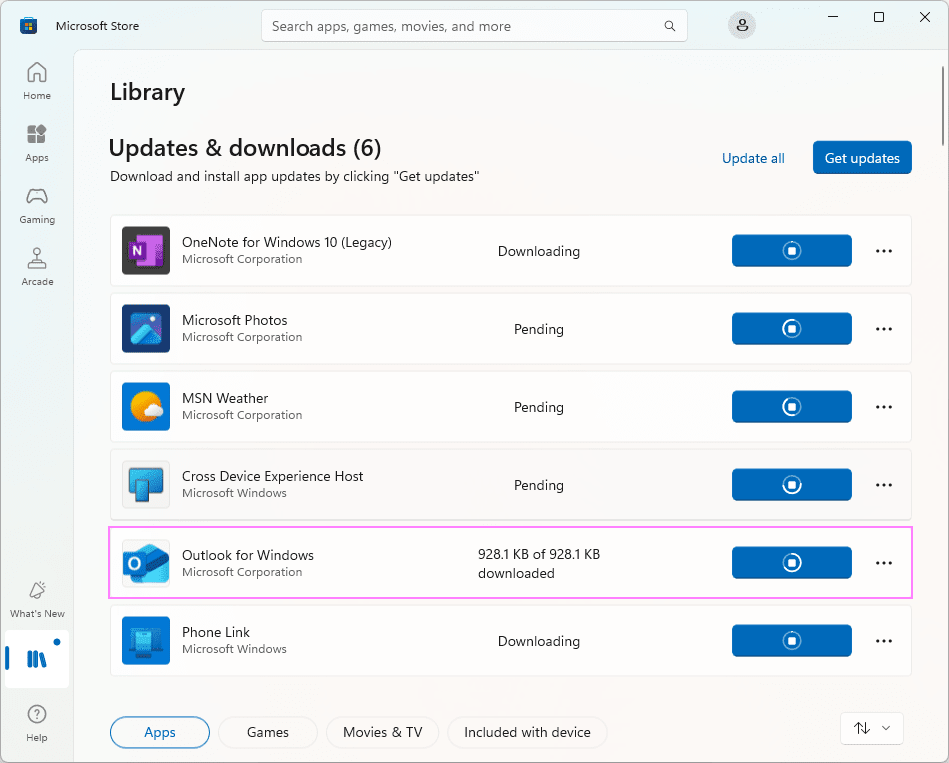Open the Outlook for Windows app icon

click(146, 563)
